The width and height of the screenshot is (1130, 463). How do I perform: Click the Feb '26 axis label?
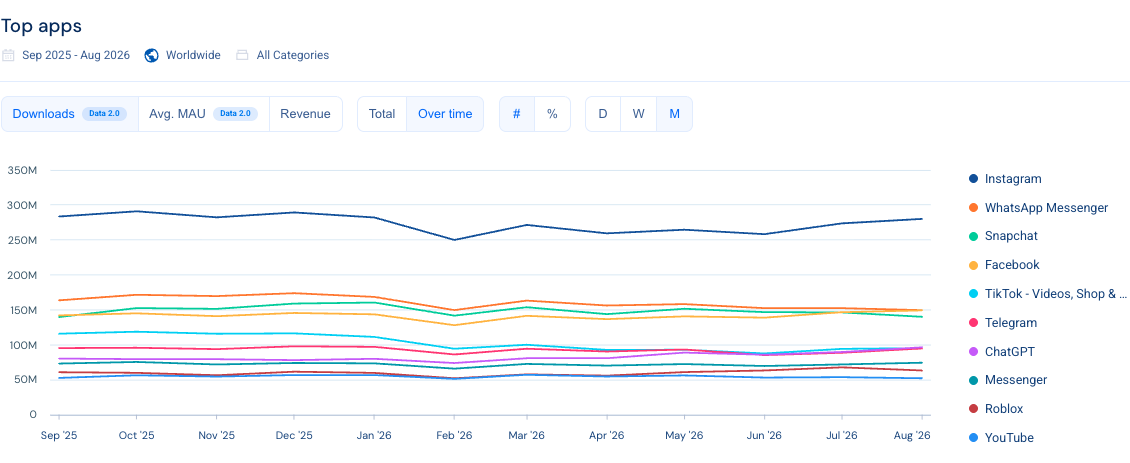point(453,436)
